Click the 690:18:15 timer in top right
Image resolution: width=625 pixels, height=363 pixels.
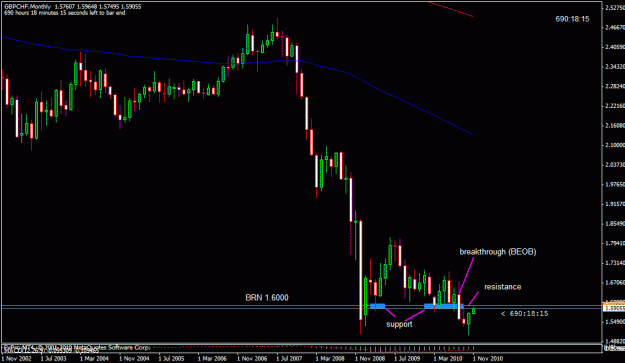click(572, 19)
